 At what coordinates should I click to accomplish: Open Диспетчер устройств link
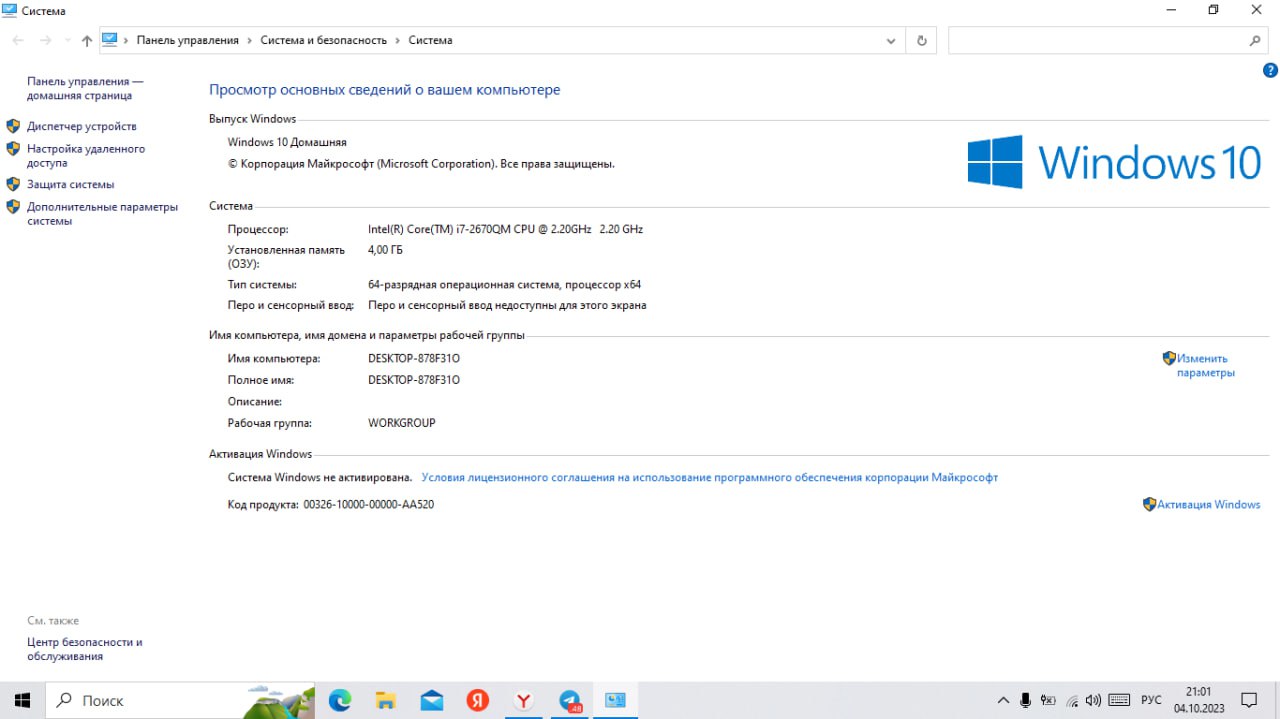(x=82, y=126)
